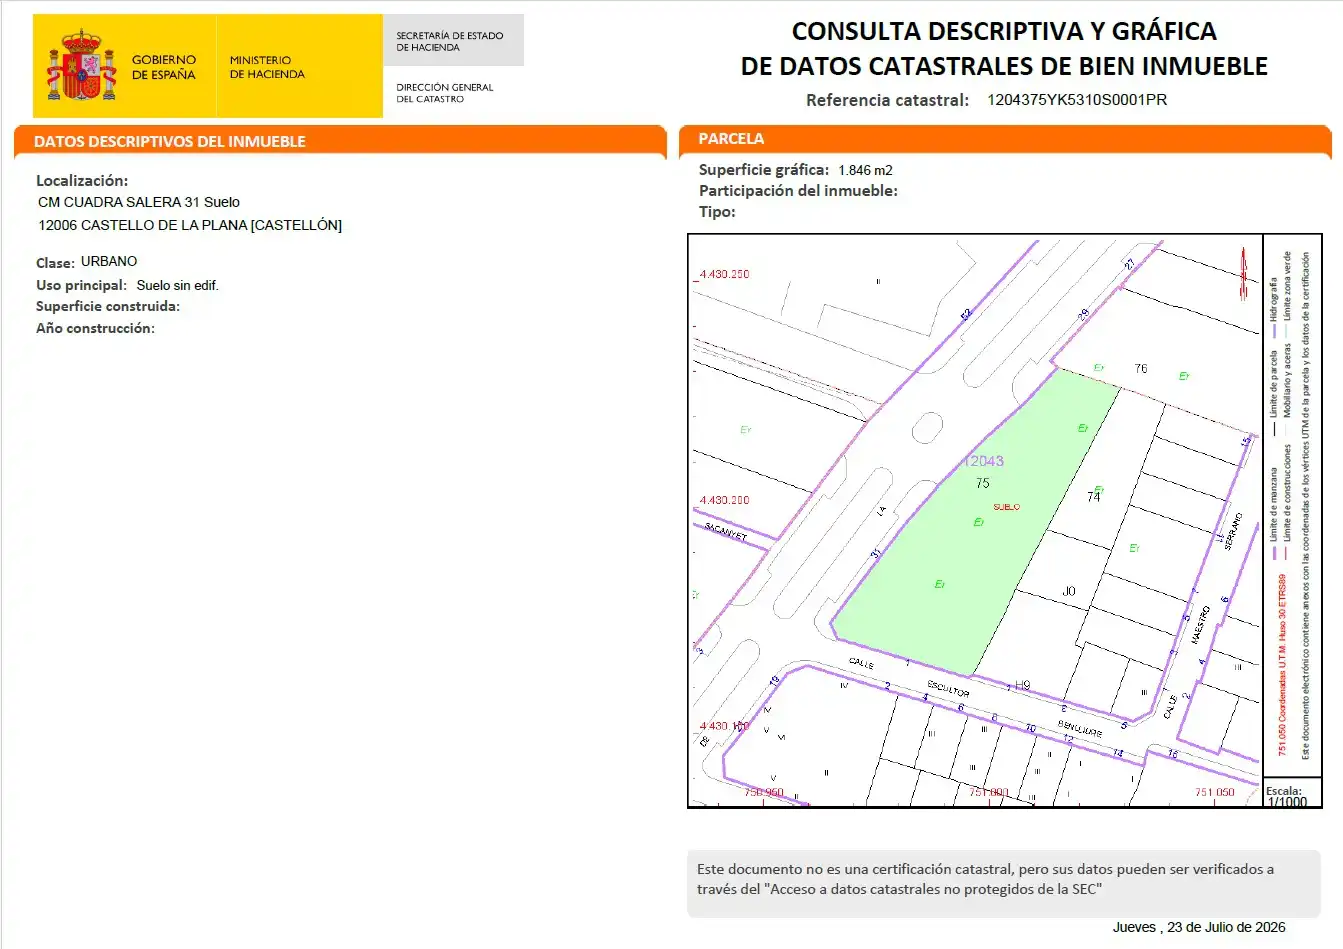Click street number '27' on the map

point(1129,265)
